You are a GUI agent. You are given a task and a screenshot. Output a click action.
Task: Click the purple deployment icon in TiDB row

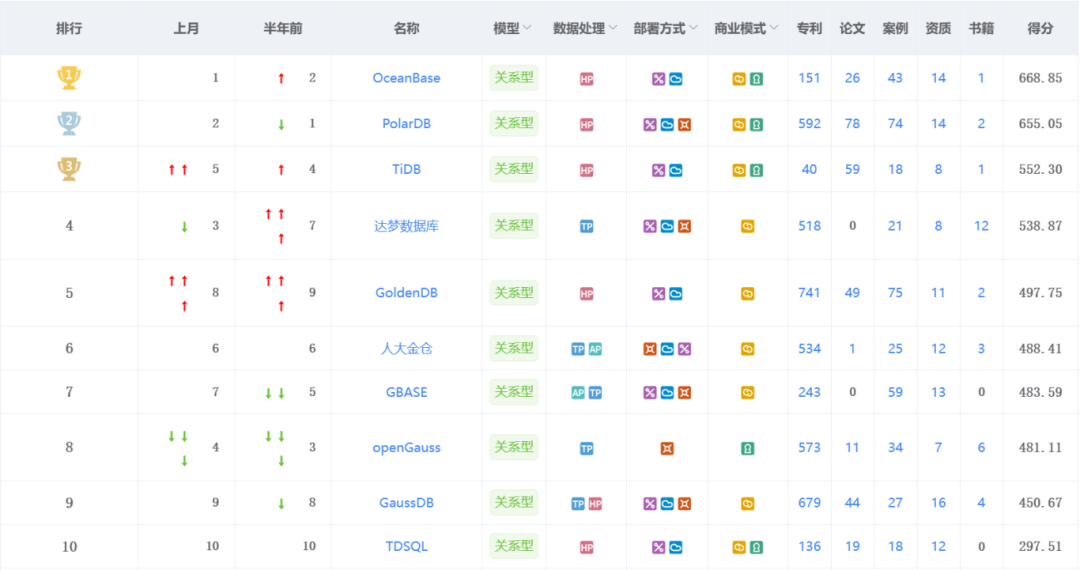point(658,170)
